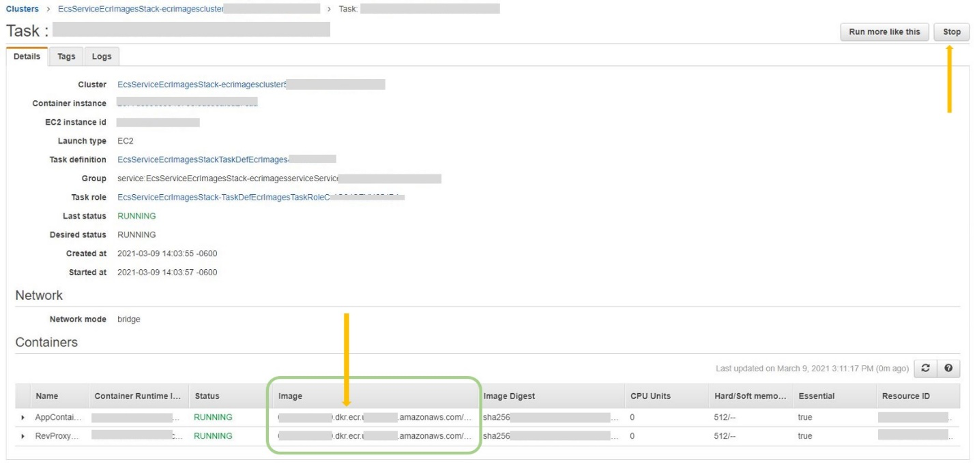Click the Resource ID column header

[906, 396]
